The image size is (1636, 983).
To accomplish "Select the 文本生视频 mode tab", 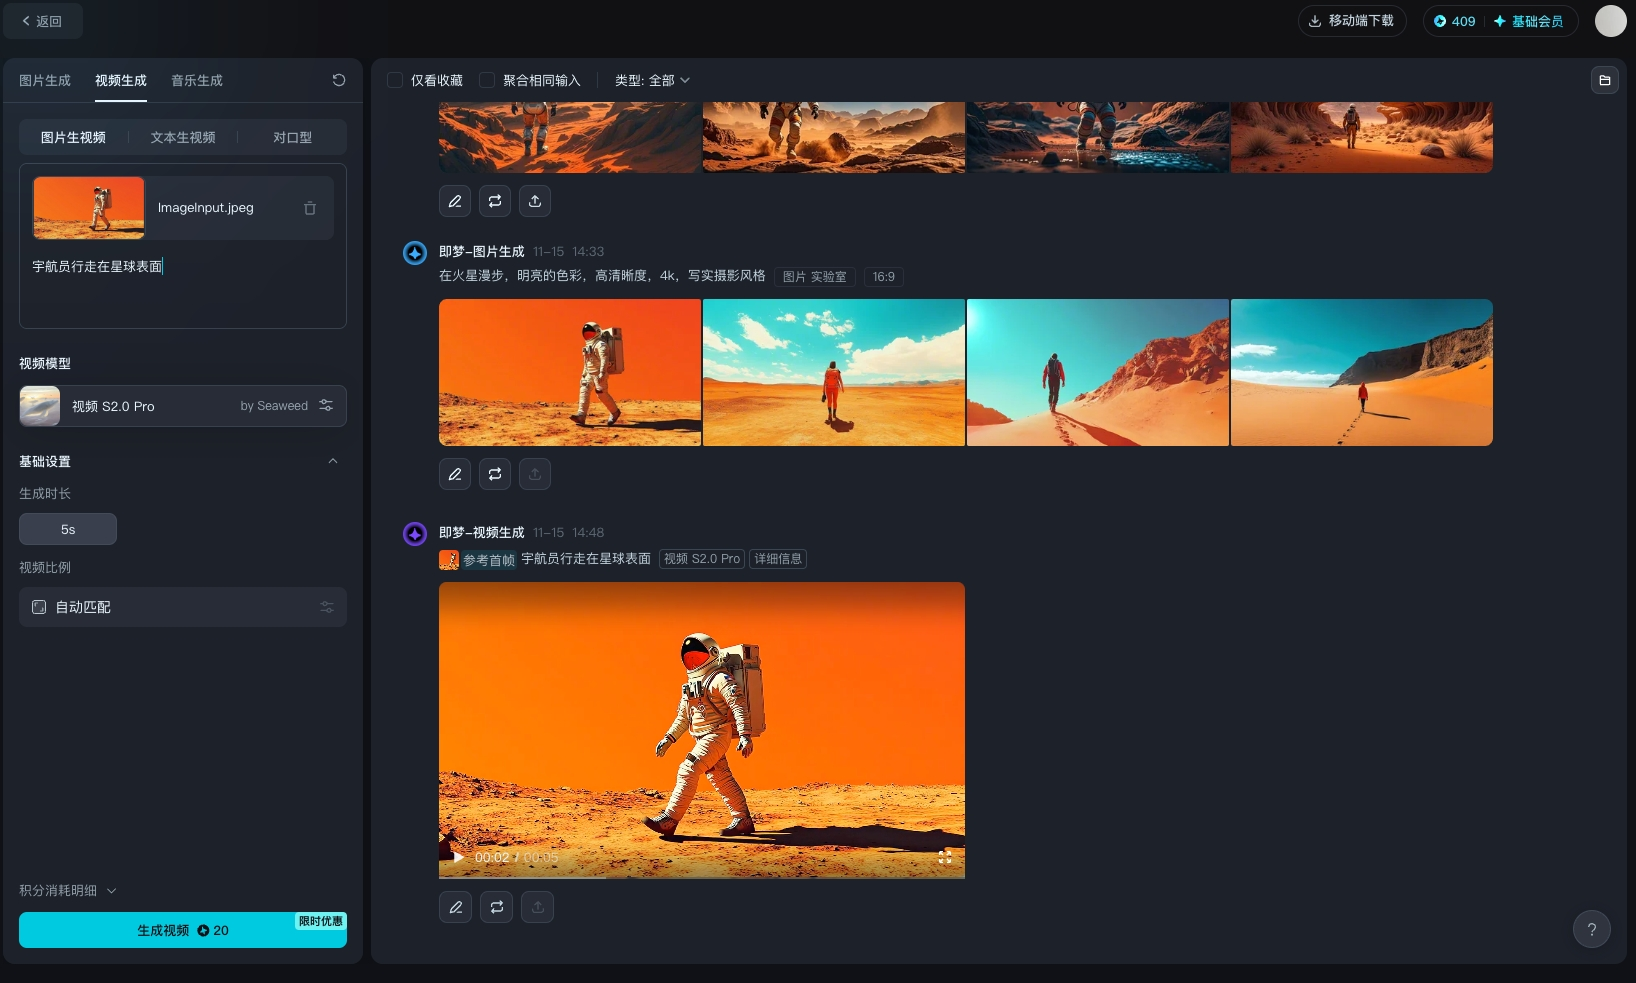I will (x=183, y=137).
